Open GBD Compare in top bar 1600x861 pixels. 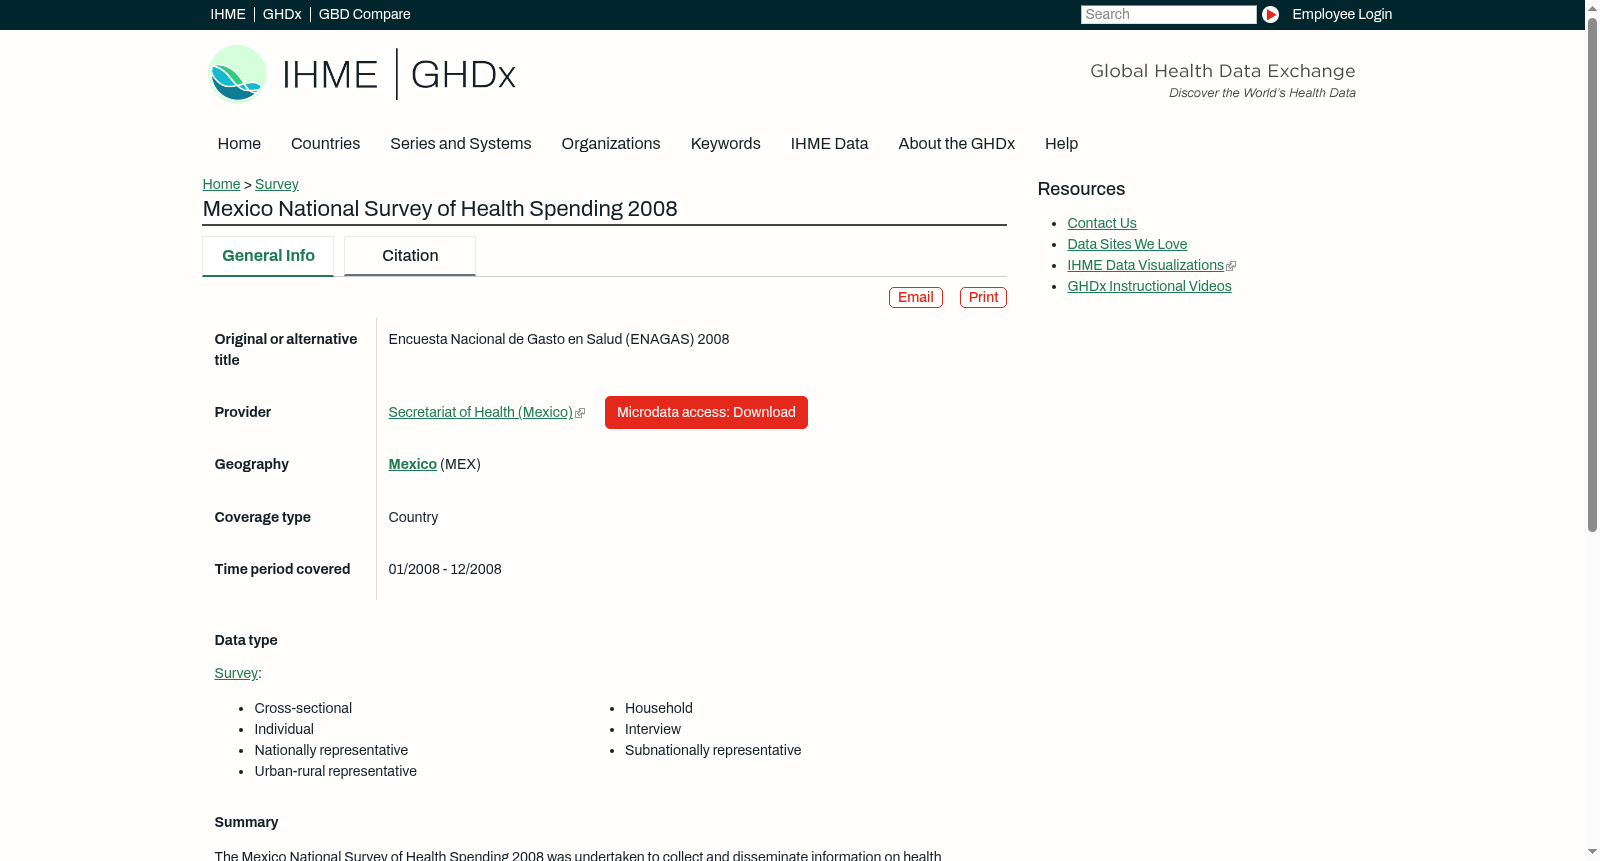(x=365, y=14)
